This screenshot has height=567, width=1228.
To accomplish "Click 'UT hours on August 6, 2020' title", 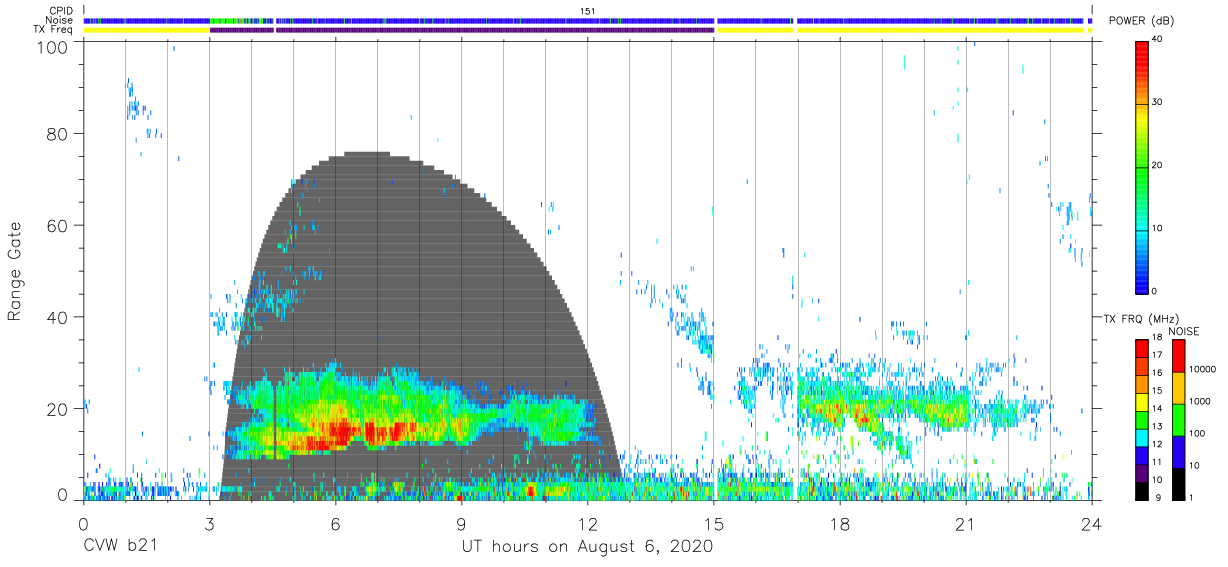I will [587, 547].
